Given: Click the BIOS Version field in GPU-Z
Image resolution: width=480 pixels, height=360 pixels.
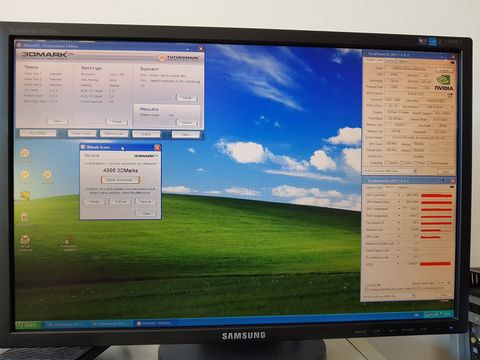Looking at the screenshot, I should click(x=416, y=94).
